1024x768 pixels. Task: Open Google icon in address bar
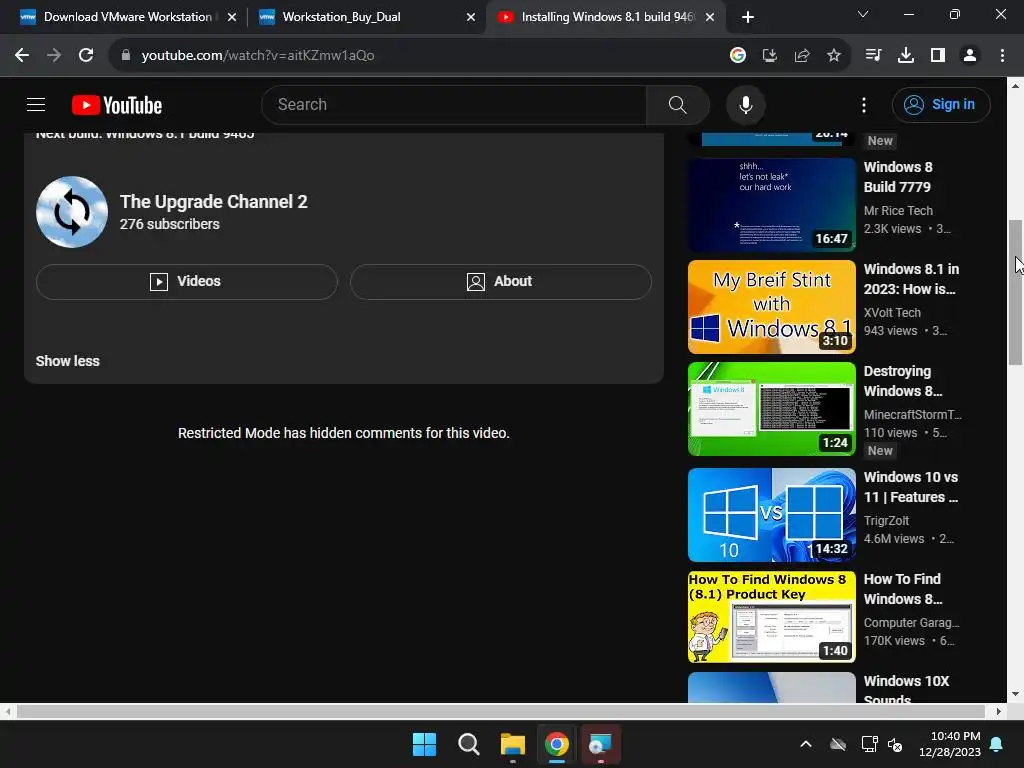(737, 56)
